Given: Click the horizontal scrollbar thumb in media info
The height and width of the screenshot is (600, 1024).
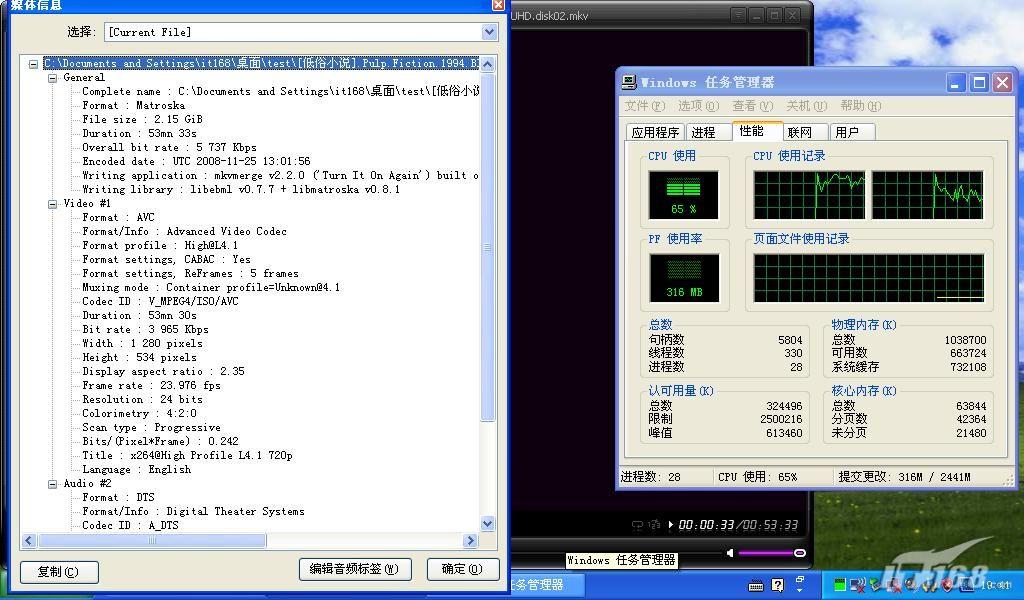Looking at the screenshot, I should (x=152, y=541).
